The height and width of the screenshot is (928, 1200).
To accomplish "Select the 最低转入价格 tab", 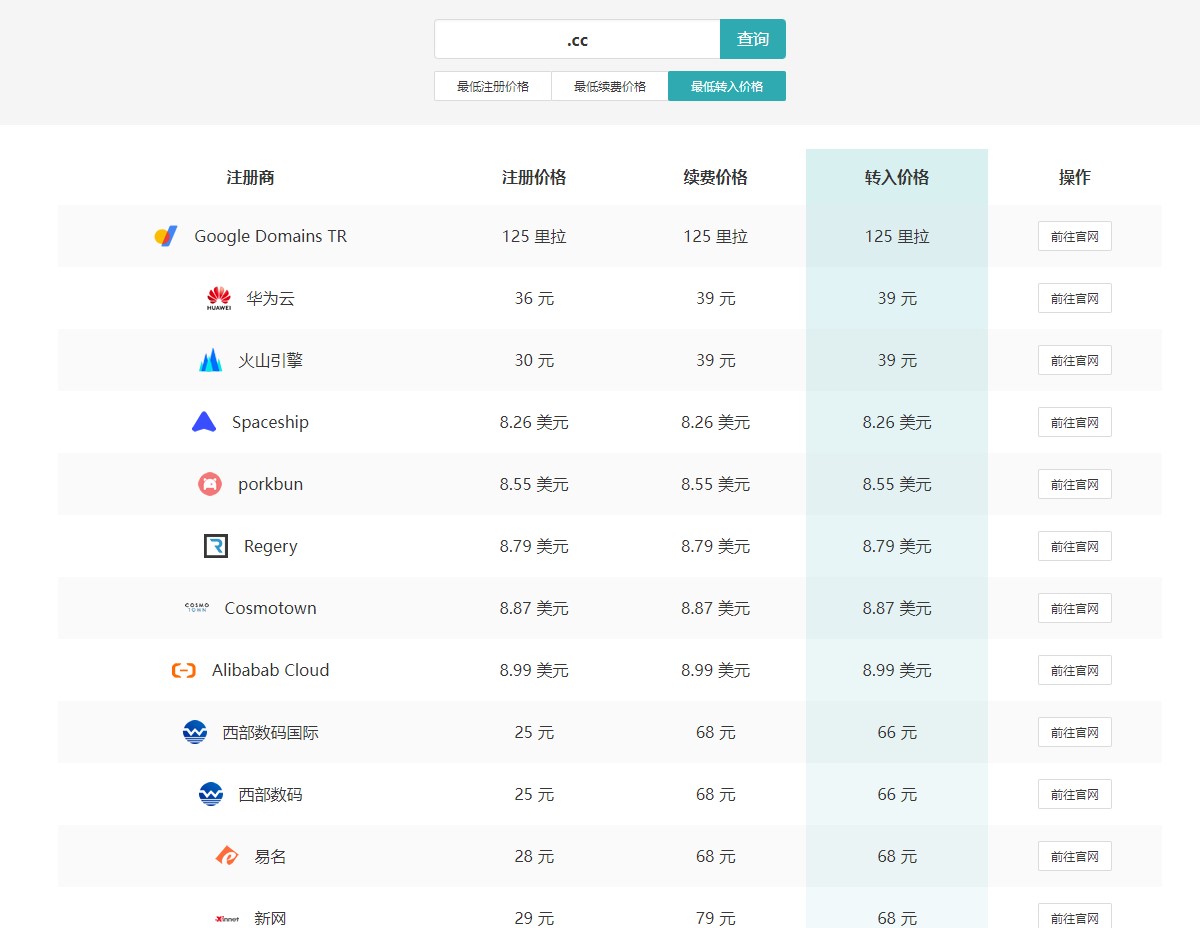I will point(727,86).
